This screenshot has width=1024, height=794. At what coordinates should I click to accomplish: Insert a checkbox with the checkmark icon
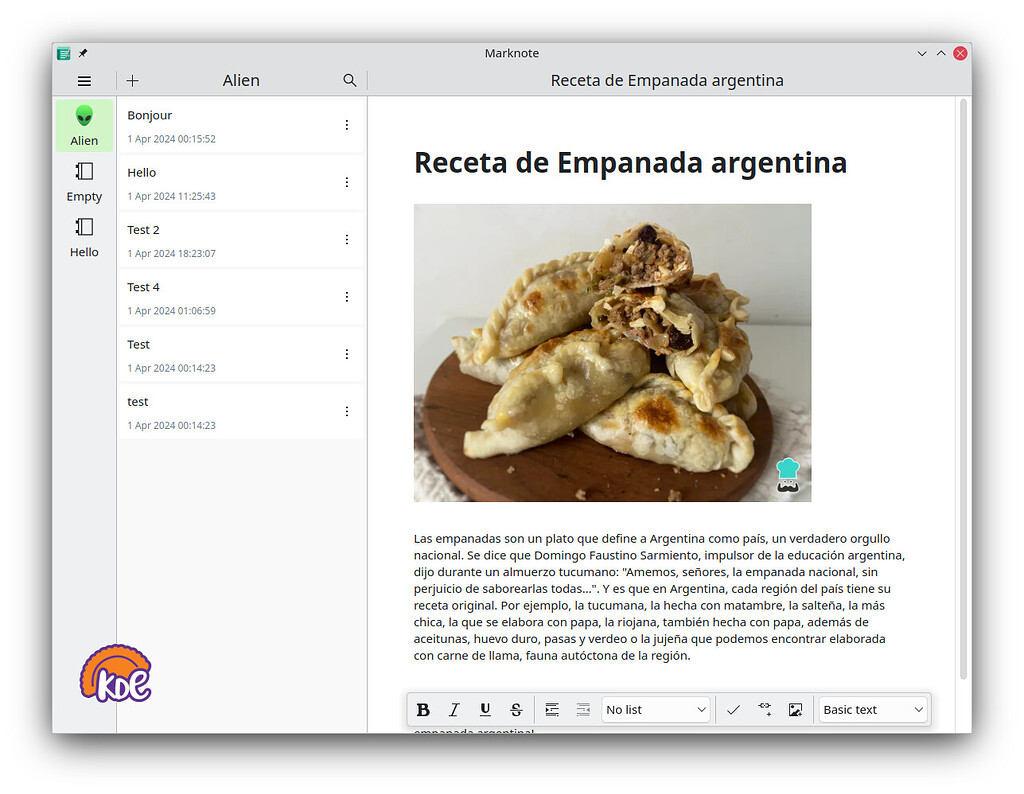(x=733, y=710)
